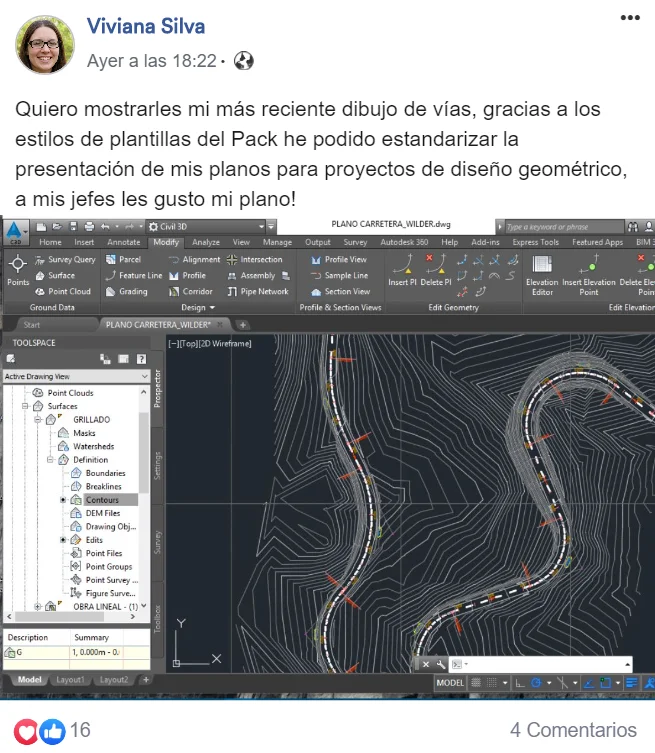Click the Survey Query tool
The width and height of the screenshot is (655, 753).
click(x=65, y=259)
